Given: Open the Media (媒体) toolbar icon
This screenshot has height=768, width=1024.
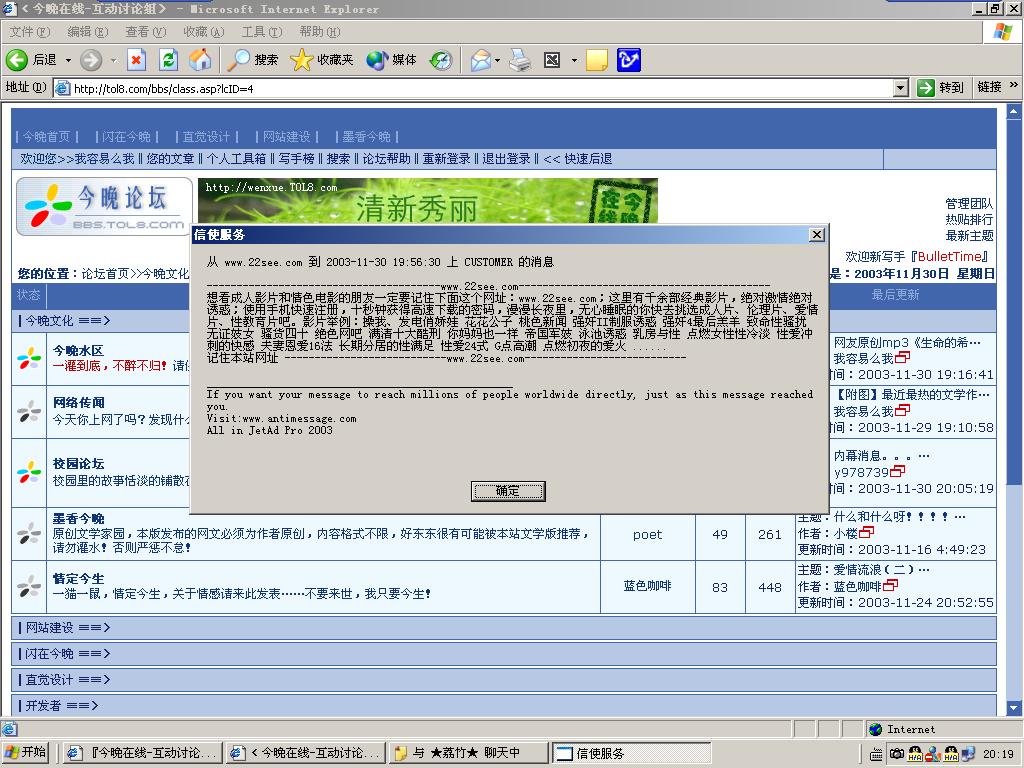Looking at the screenshot, I should click(x=377, y=60).
